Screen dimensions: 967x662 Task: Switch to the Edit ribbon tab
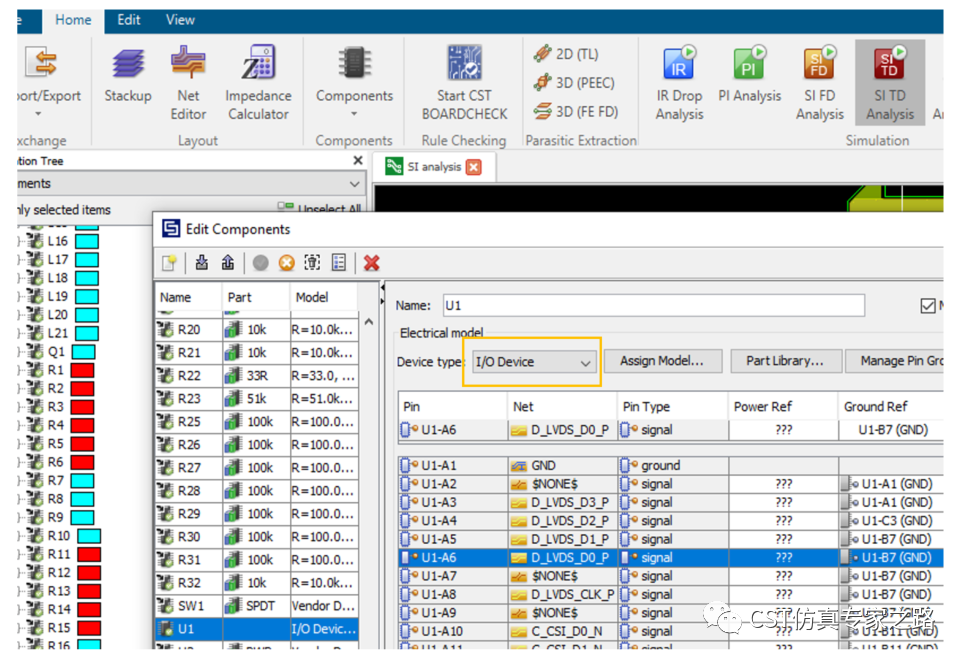(x=128, y=20)
